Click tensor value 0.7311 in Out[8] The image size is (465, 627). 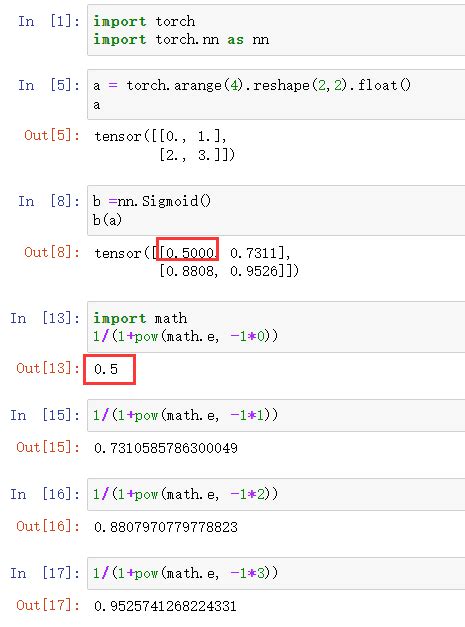(x=253, y=253)
